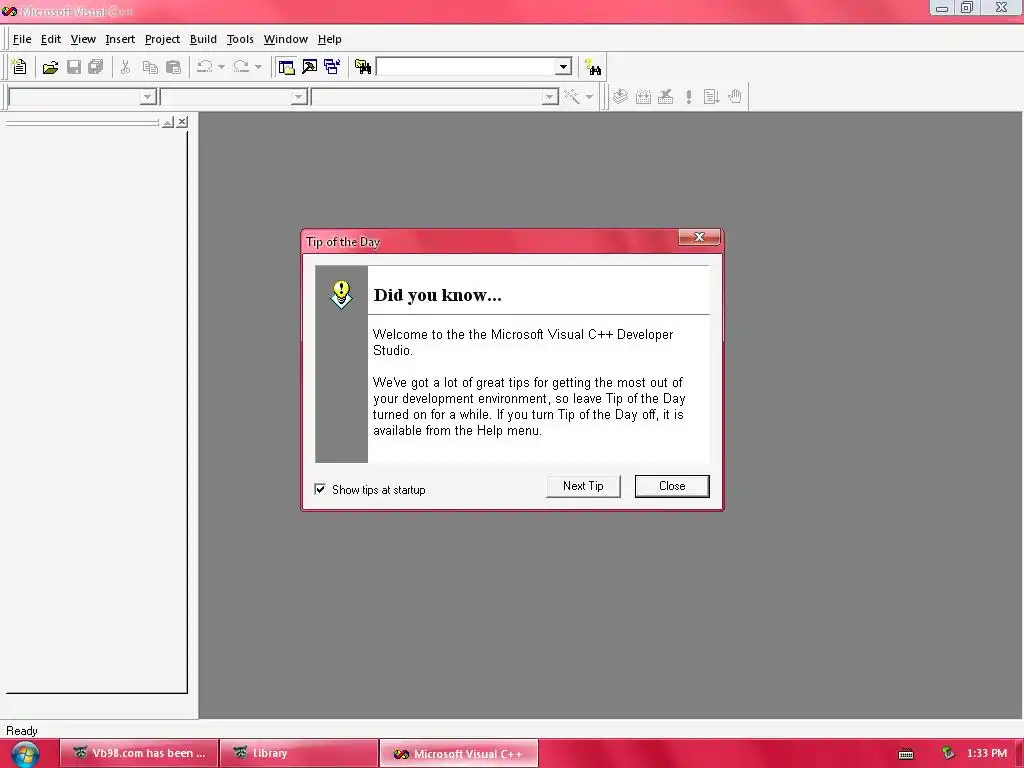Open the Window List icon
The height and width of the screenshot is (768, 1024).
(332, 67)
